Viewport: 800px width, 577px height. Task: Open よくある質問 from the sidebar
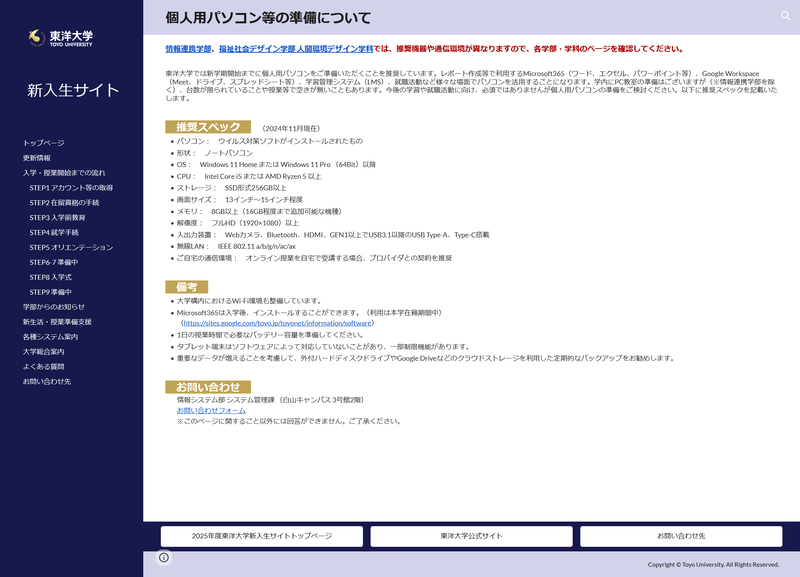coord(44,368)
